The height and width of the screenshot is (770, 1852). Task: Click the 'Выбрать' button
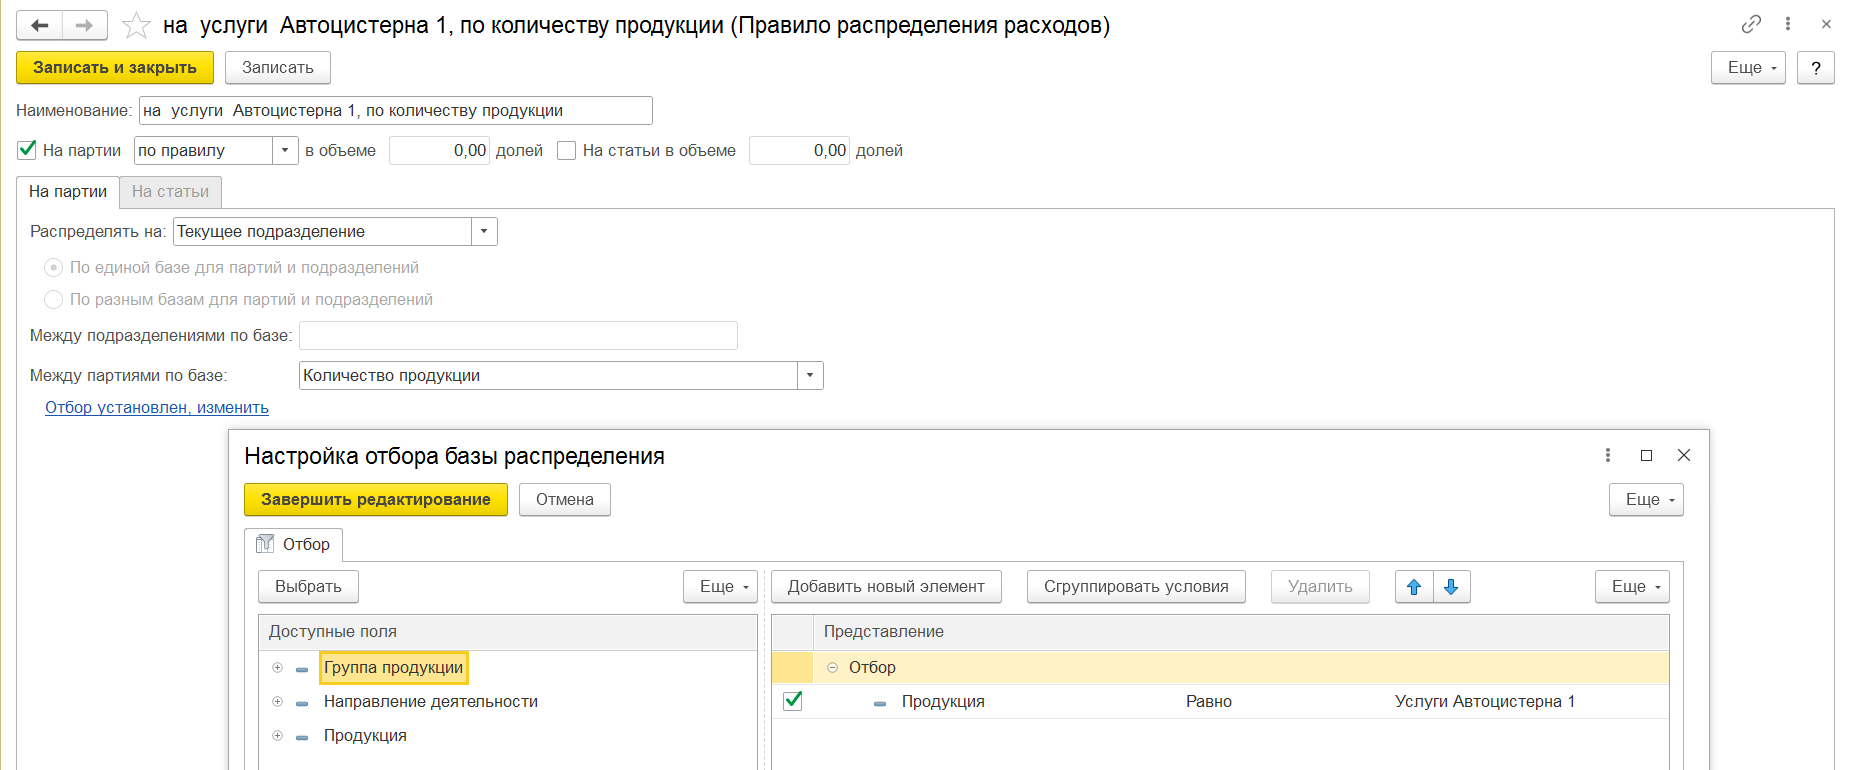tap(308, 587)
